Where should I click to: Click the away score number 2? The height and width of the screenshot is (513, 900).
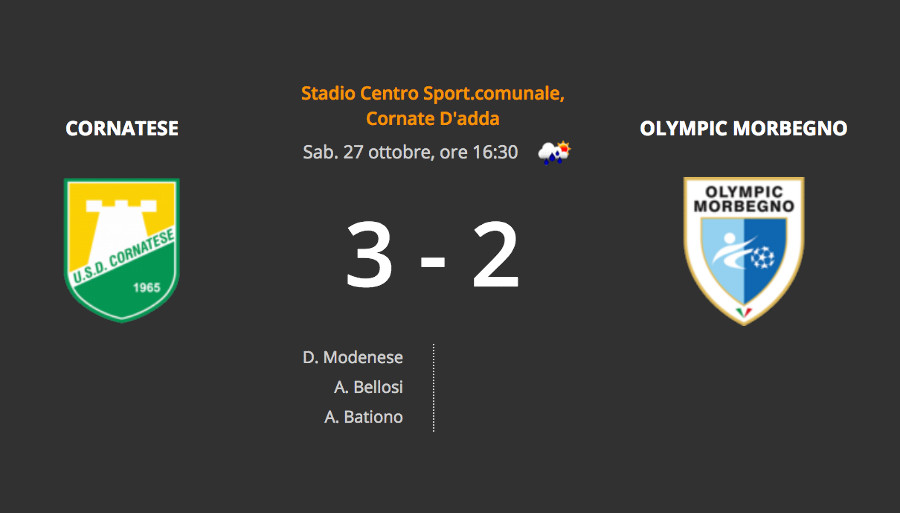coord(496,255)
